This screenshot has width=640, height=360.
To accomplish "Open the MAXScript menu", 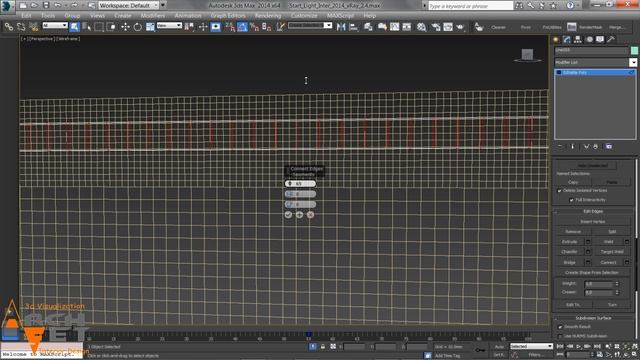I will click(340, 16).
